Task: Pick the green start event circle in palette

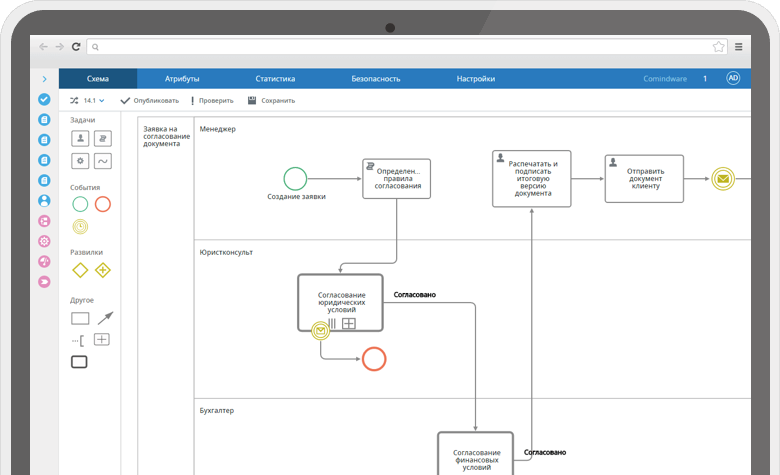Action: 81,204
